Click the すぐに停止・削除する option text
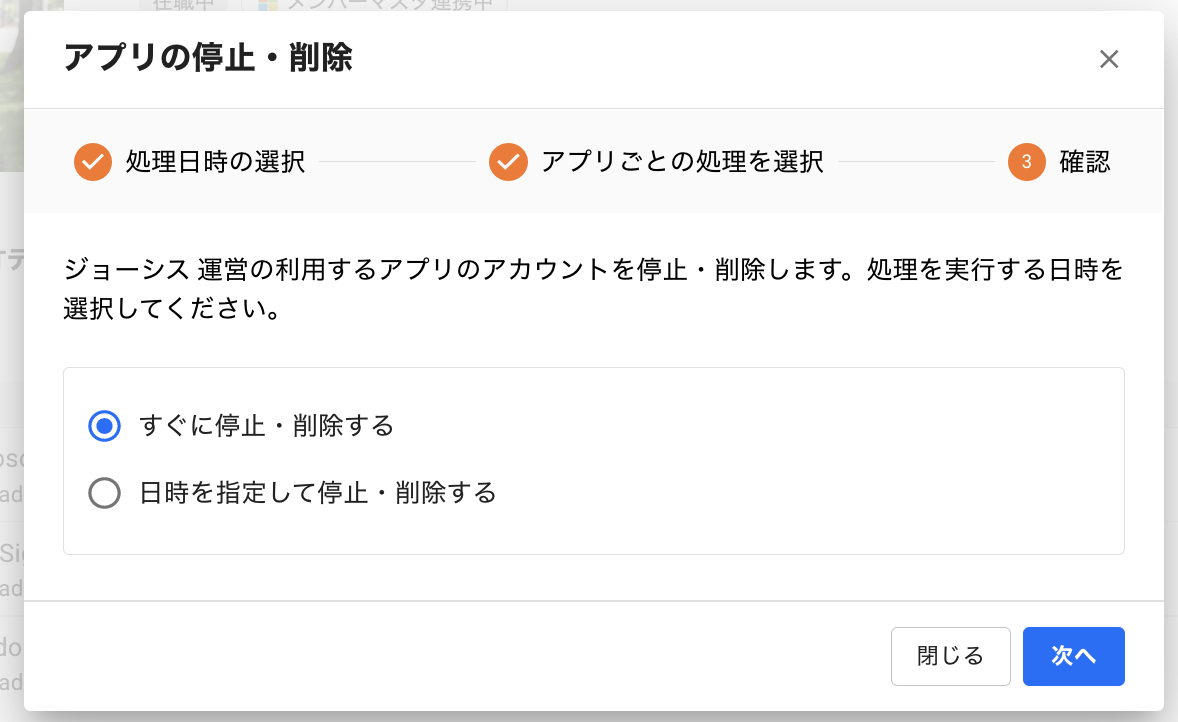Viewport: 1178px width, 722px height. 267,426
